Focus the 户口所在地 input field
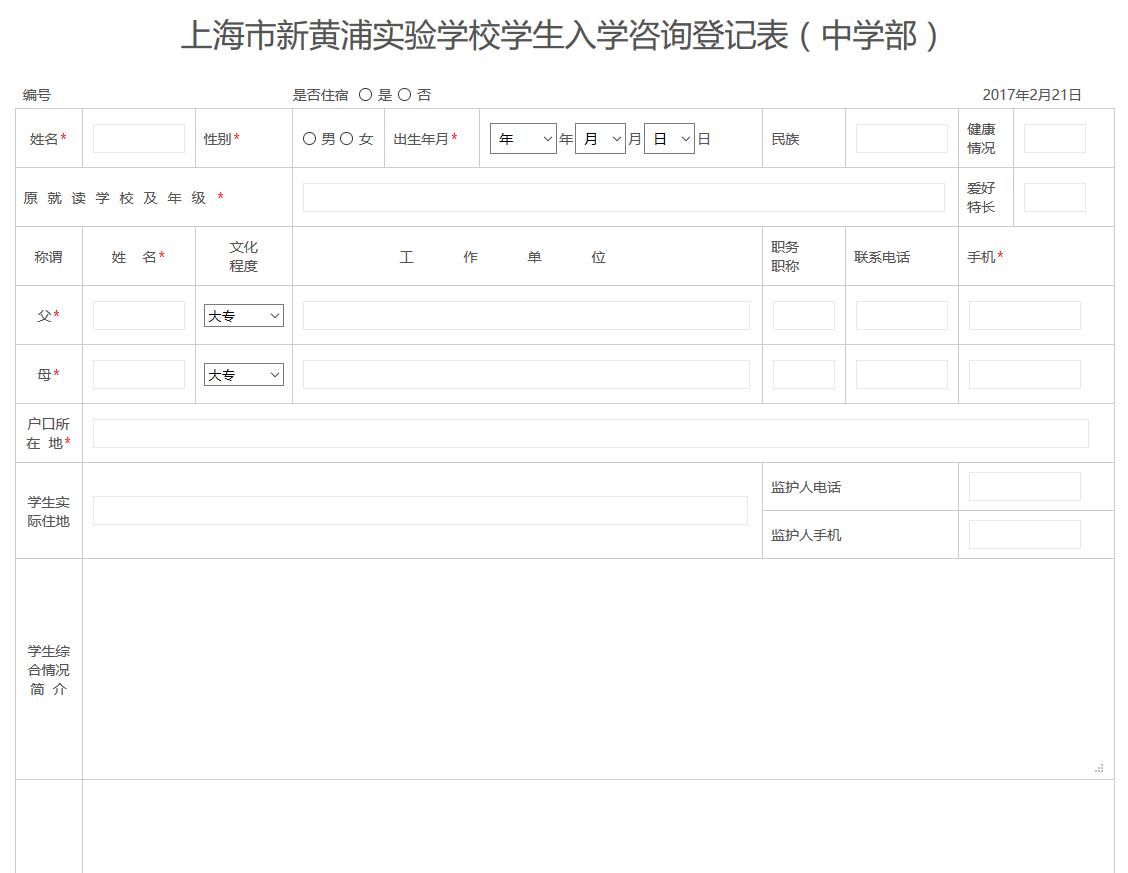 591,434
